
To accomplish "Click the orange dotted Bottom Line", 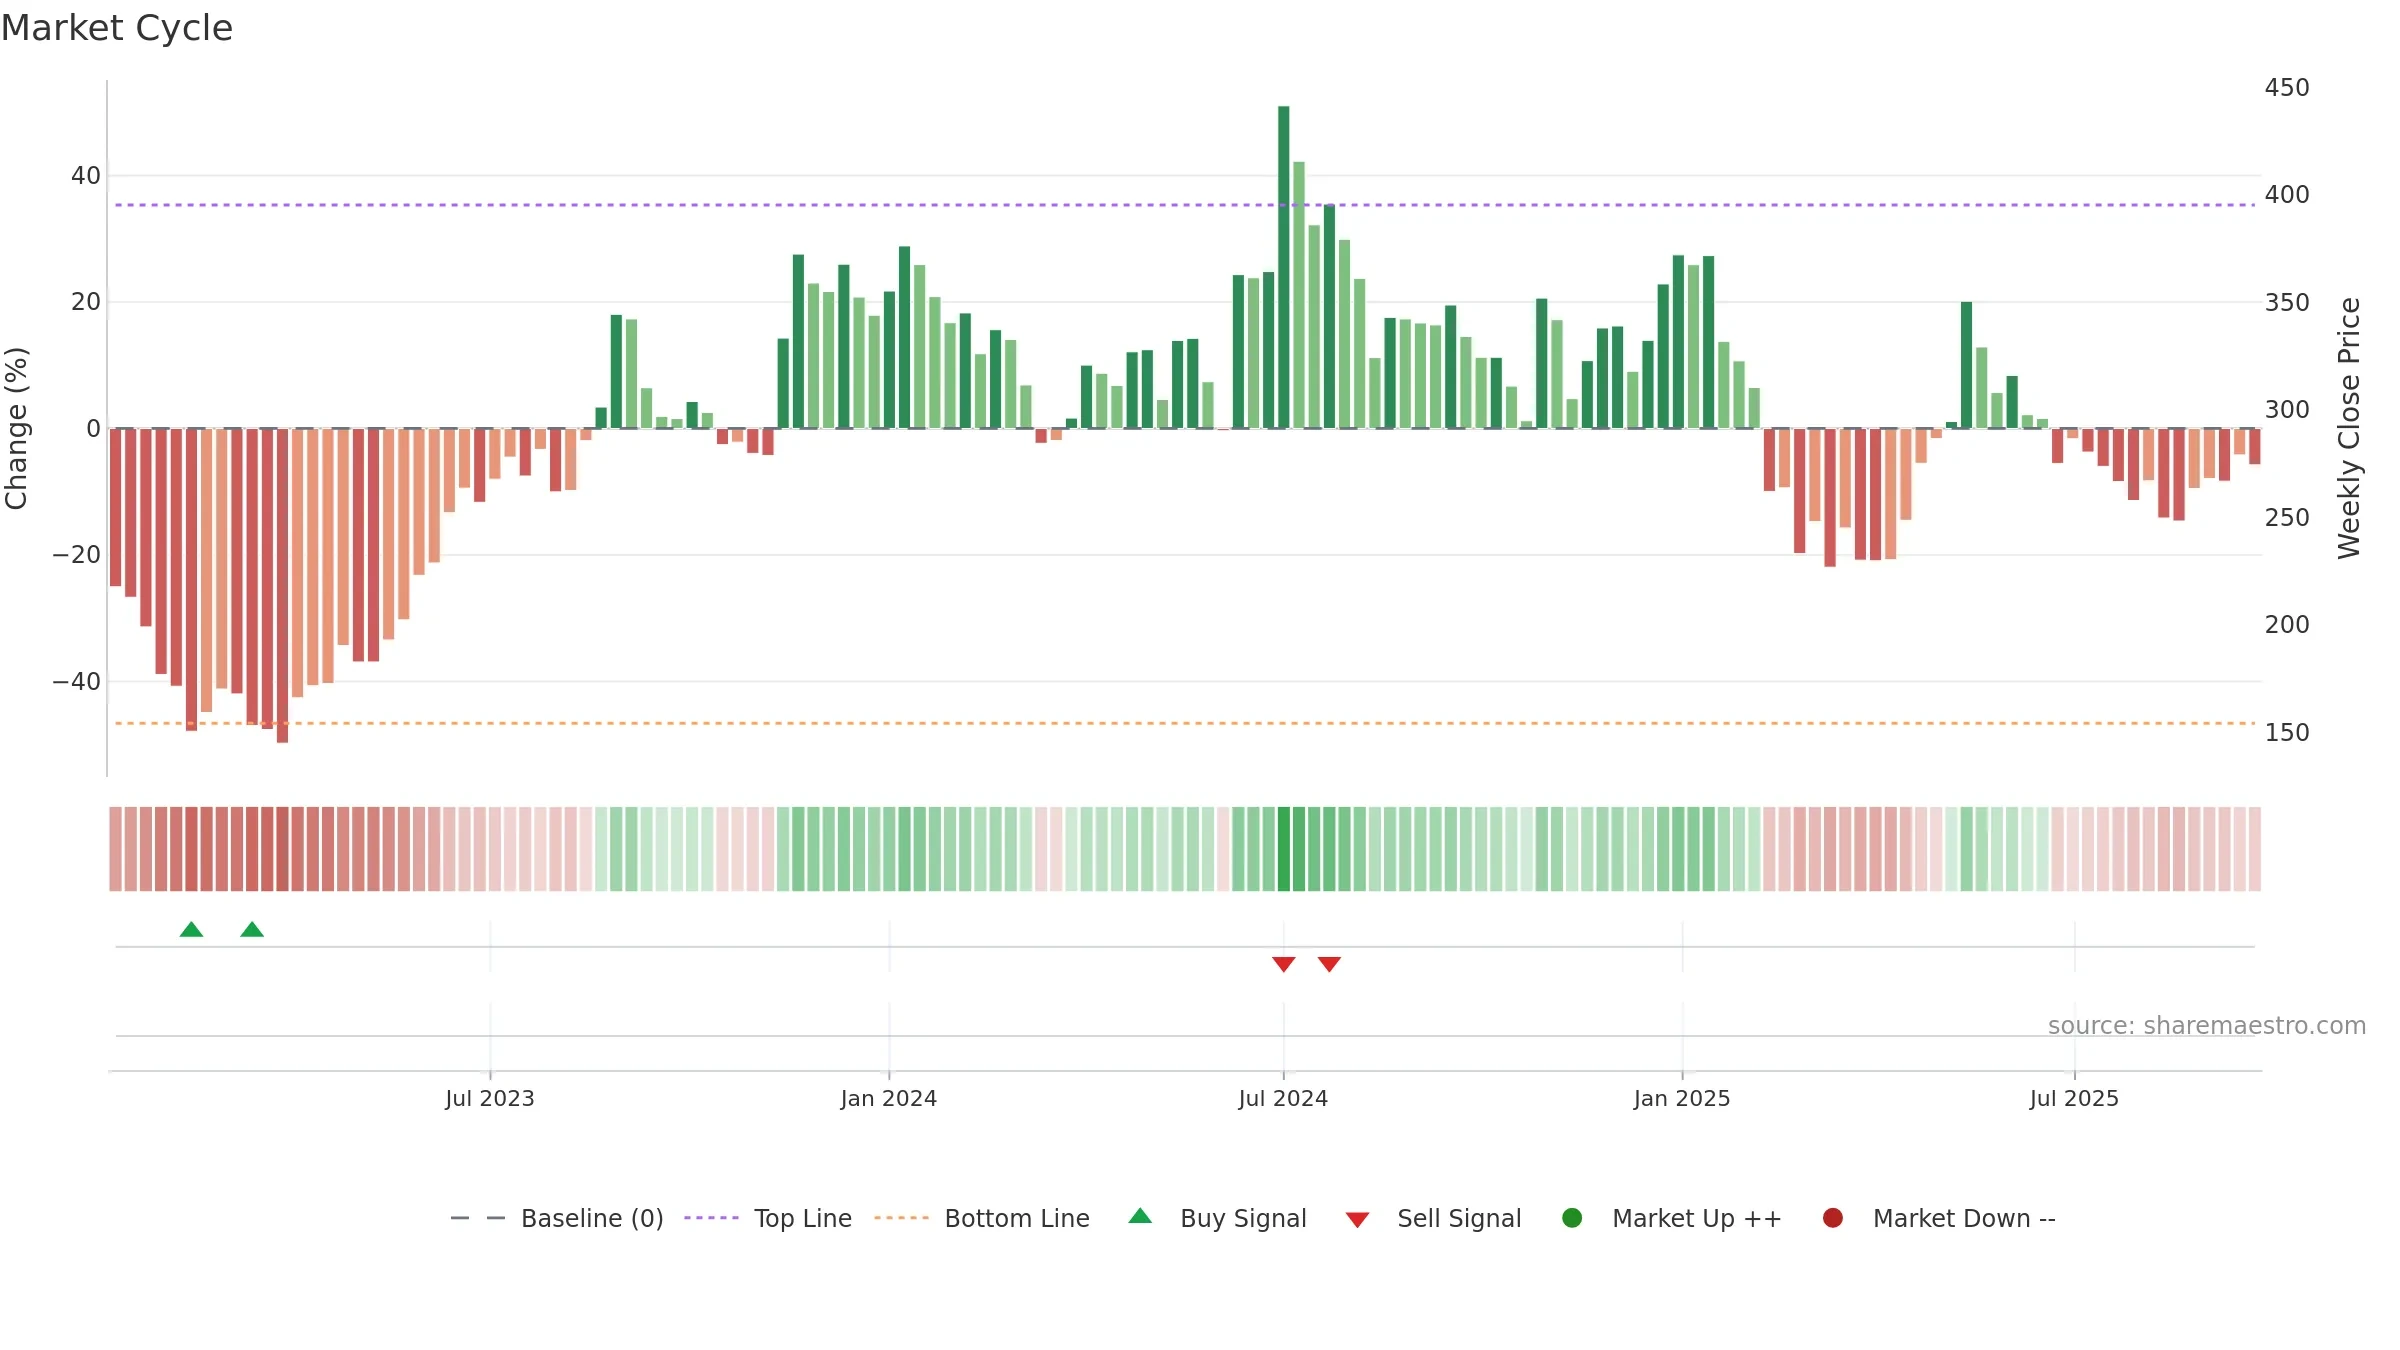I will coord(1185,723).
